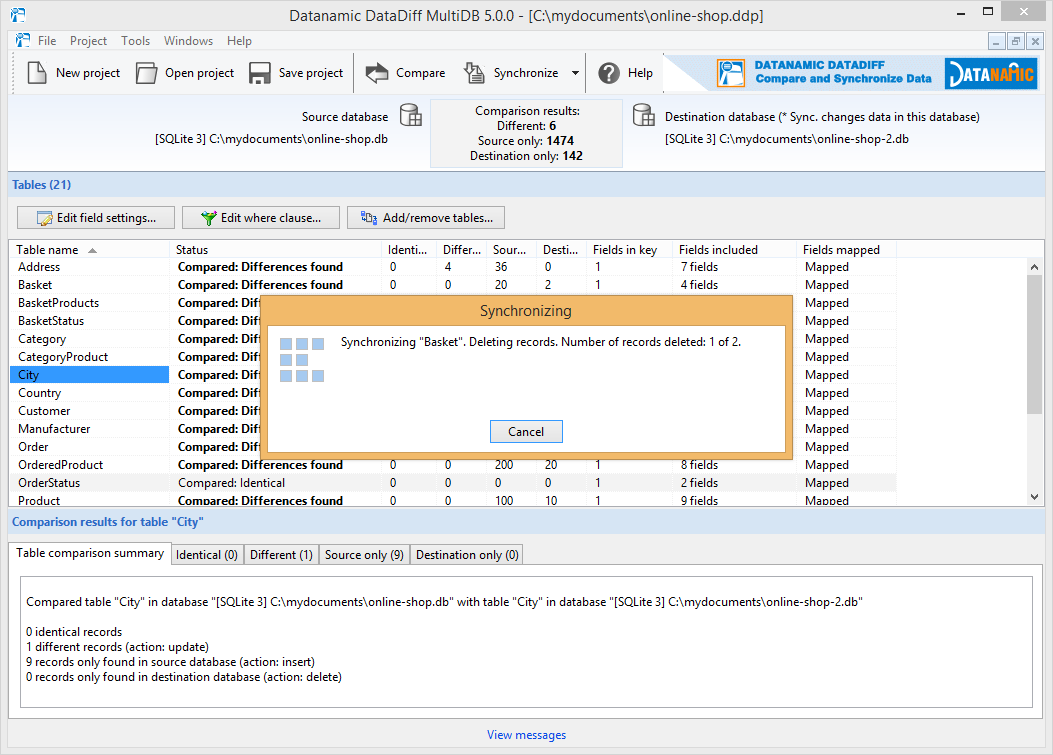Open the Synchronize dropdown arrow
This screenshot has height=755, width=1053.
[x=576, y=73]
